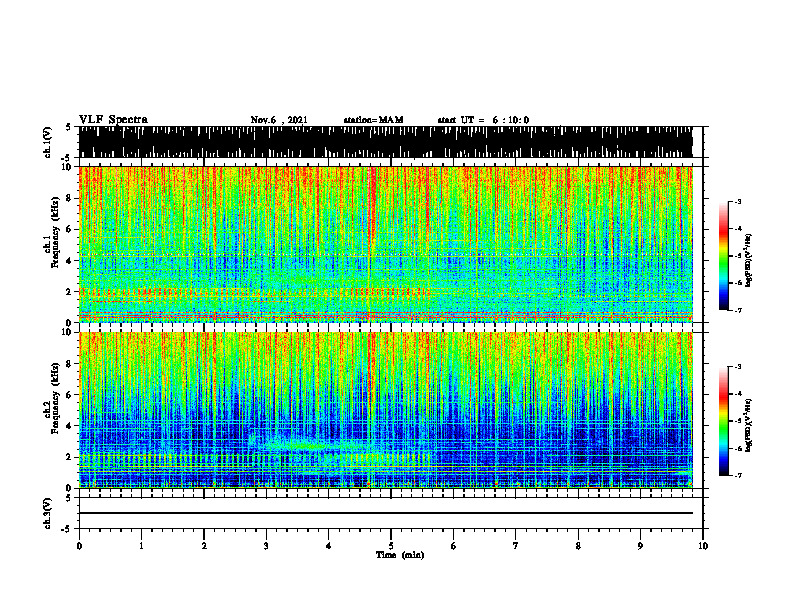Click the ch.2 colorbar "log(PSD)" label
This screenshot has width=792, height=612.
point(749,425)
